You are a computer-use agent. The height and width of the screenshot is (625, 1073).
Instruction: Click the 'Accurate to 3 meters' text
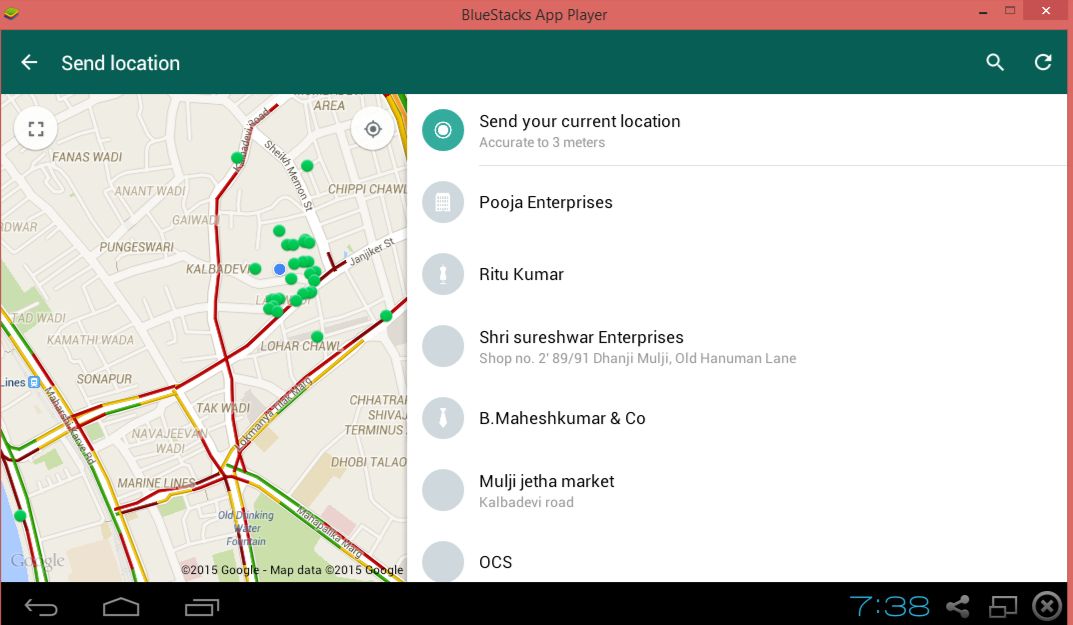[542, 142]
